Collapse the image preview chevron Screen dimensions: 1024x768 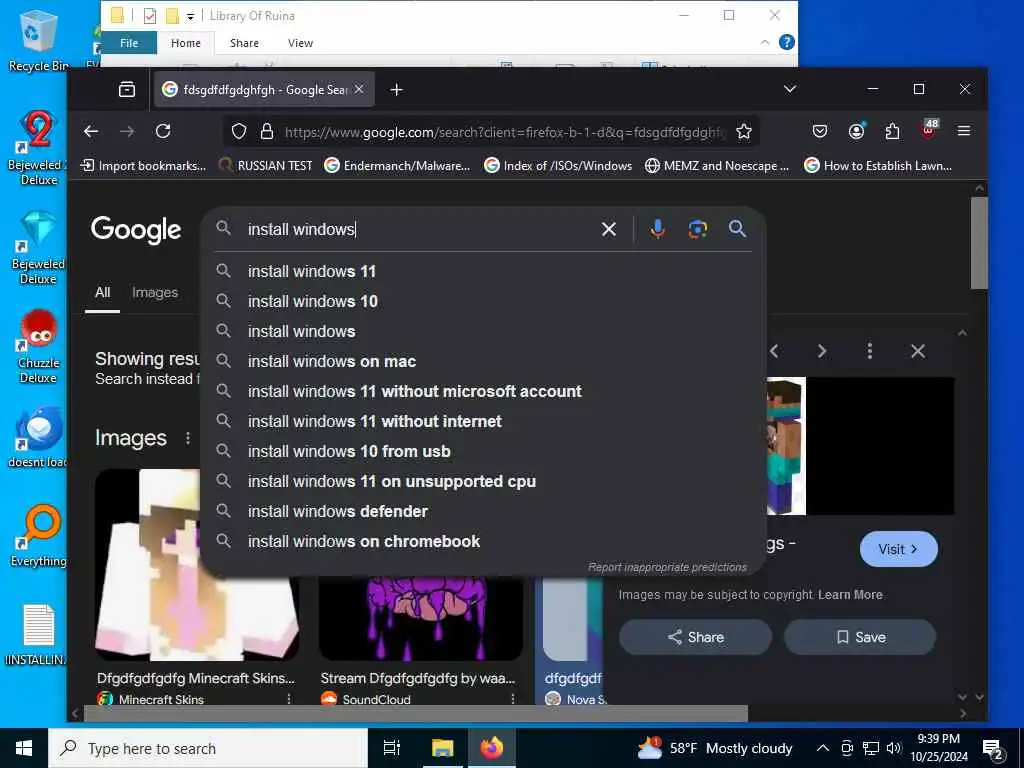pyautogui.click(x=962, y=333)
